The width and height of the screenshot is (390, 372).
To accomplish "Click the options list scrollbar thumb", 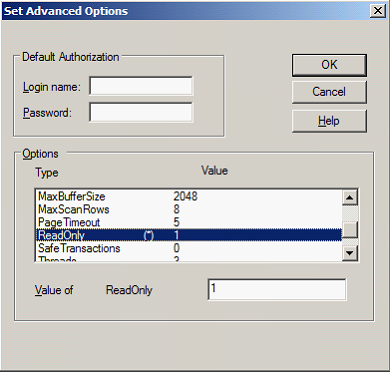I will tap(350, 230).
